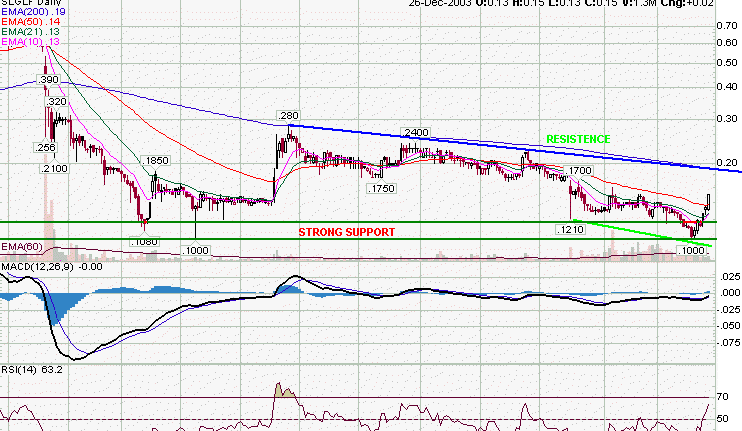The width and height of the screenshot is (742, 431).
Task: Click the .2100 price label
Action: tap(54, 168)
